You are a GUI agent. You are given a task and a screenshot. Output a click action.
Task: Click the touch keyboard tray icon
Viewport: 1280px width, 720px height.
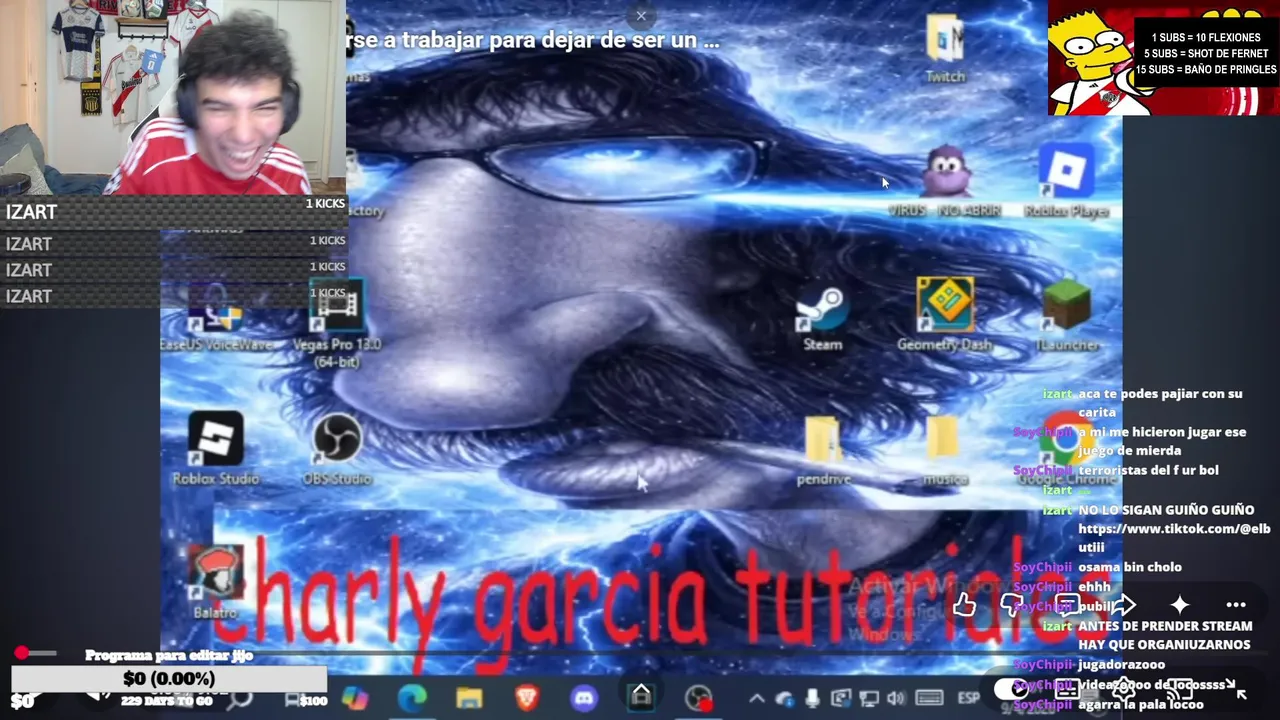(x=929, y=698)
